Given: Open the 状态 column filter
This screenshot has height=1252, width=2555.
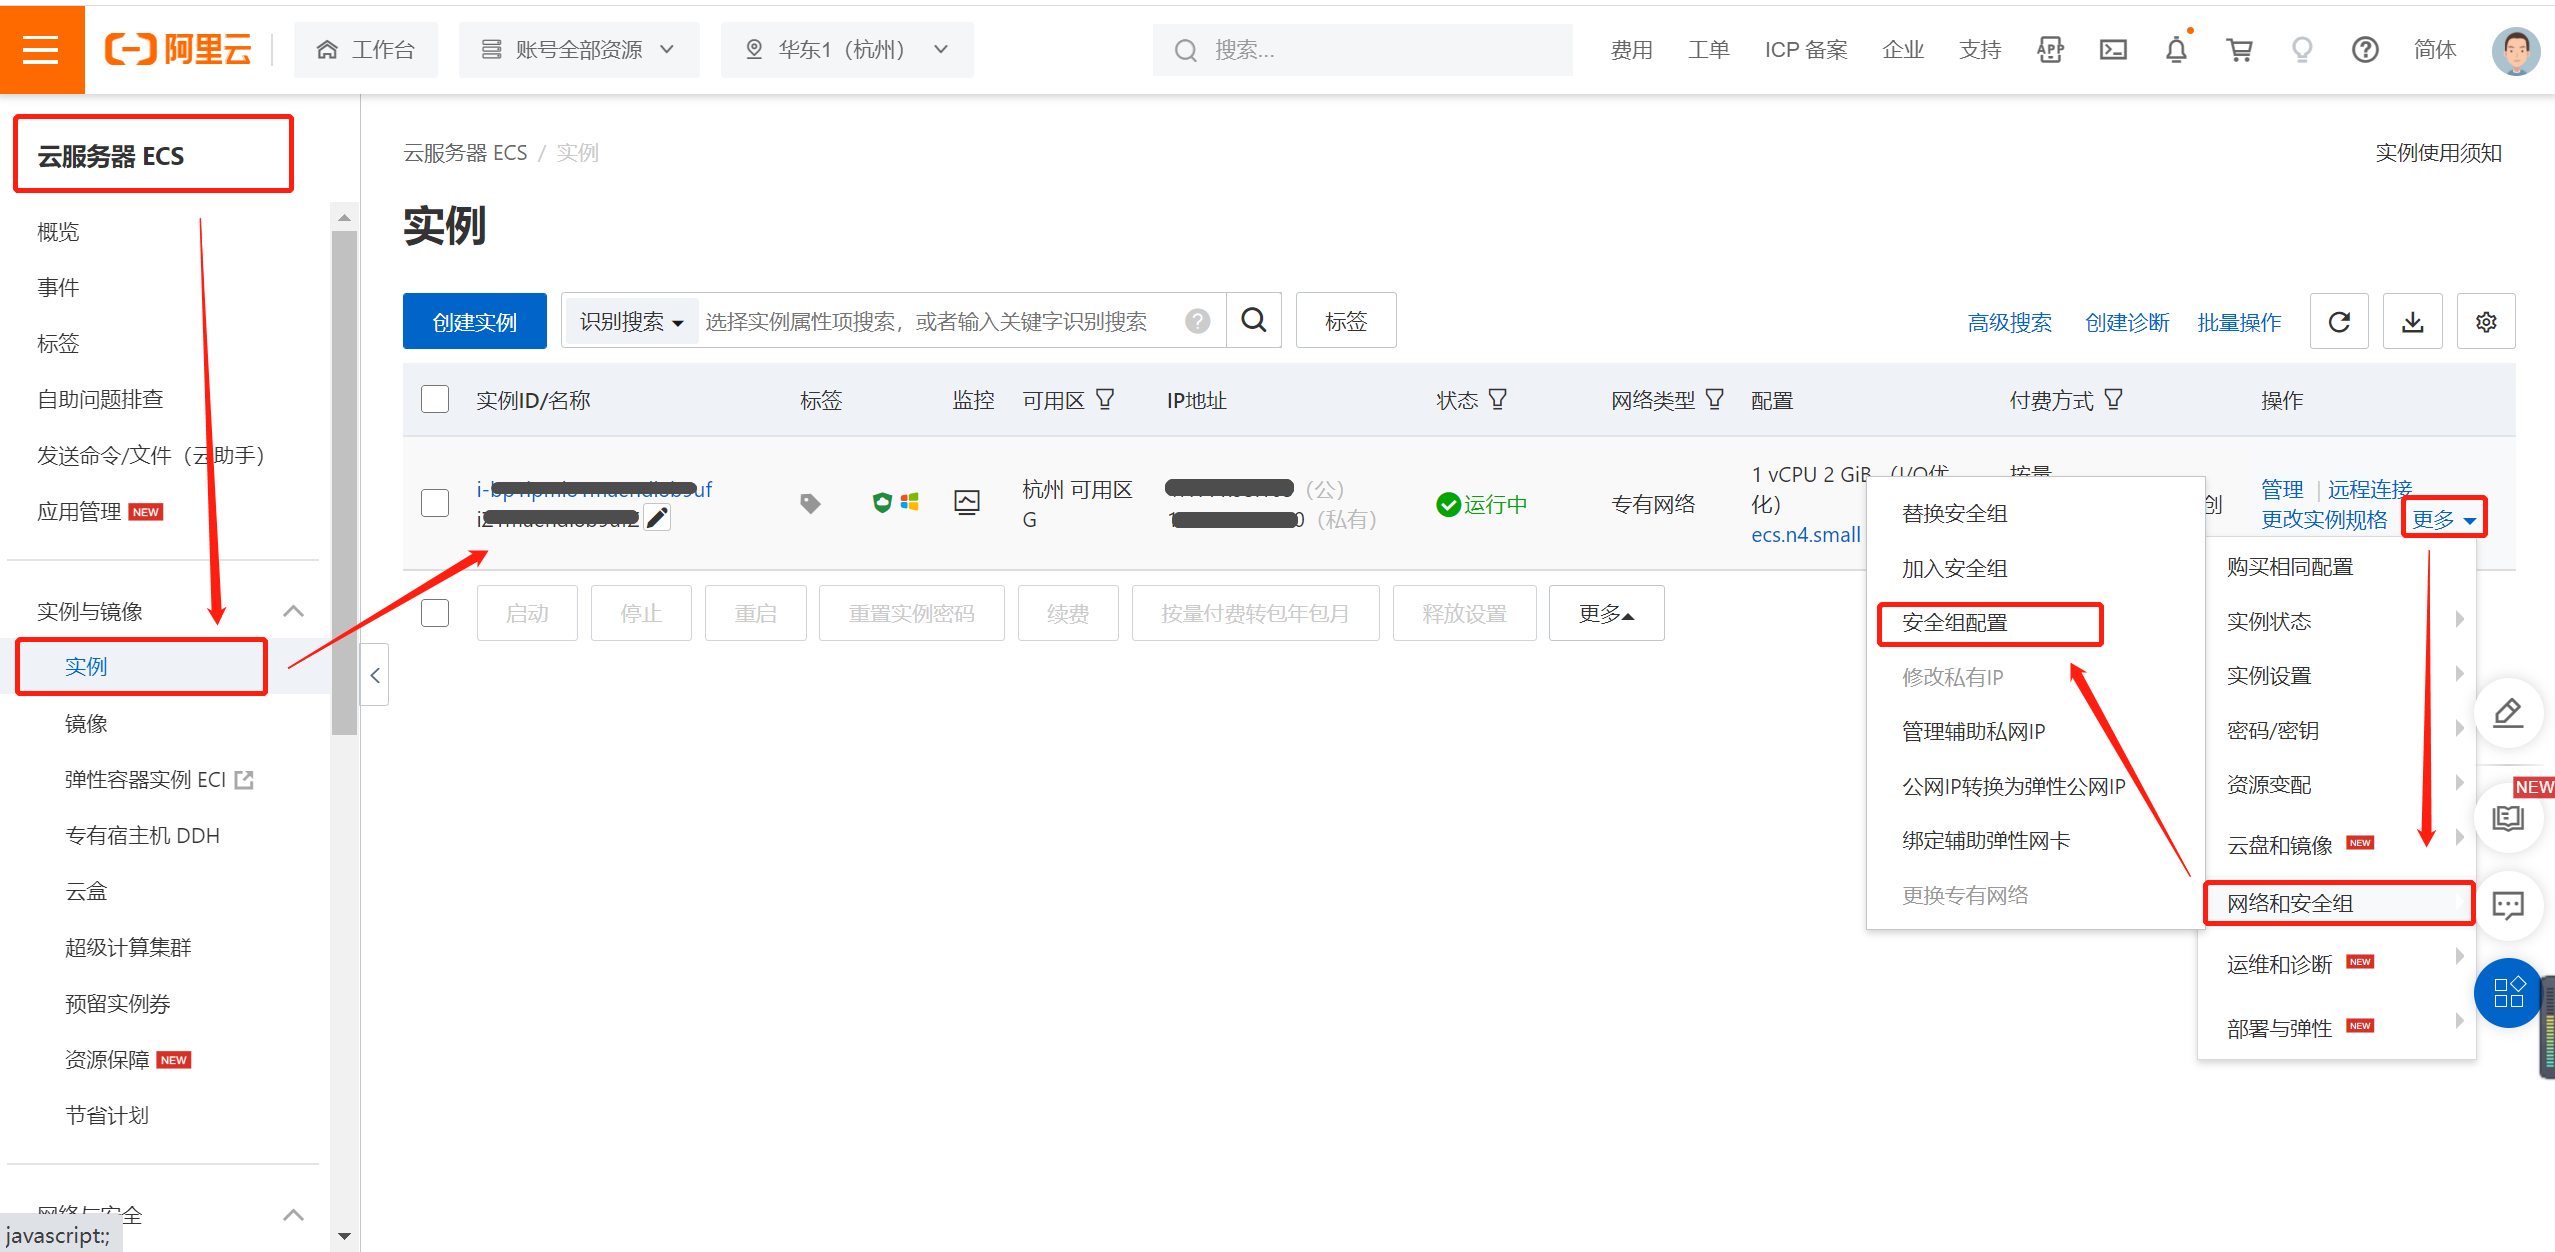Looking at the screenshot, I should 1497,399.
